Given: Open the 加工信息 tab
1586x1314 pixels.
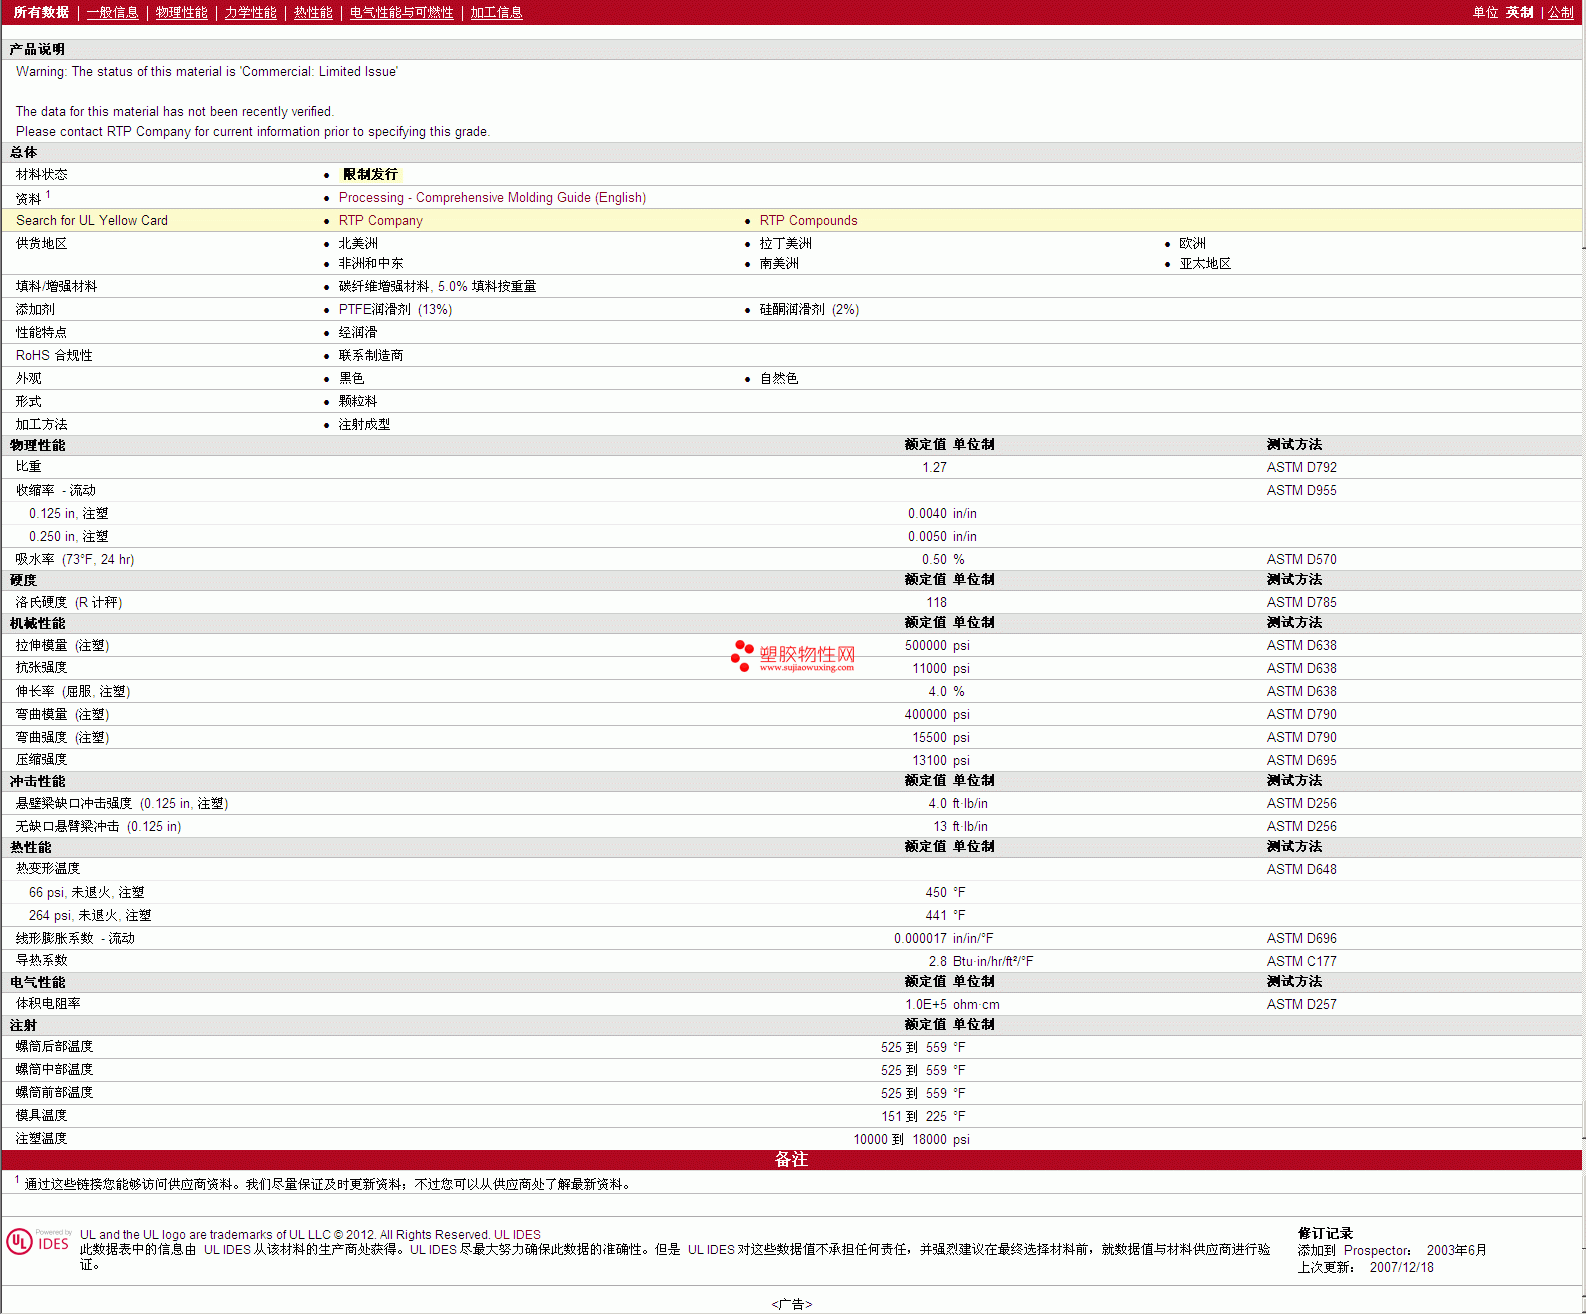Looking at the screenshot, I should [496, 12].
